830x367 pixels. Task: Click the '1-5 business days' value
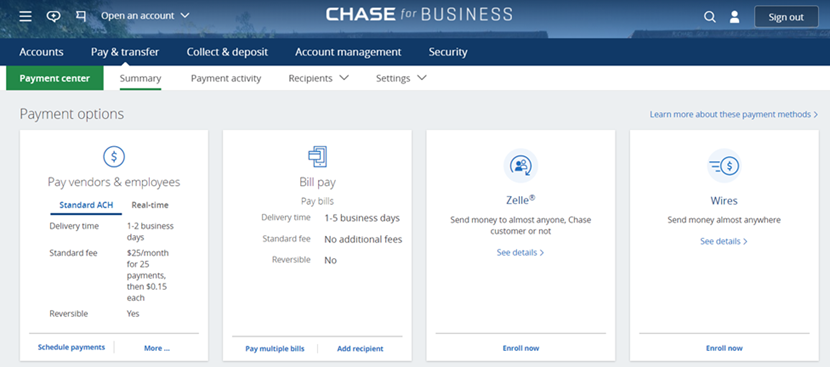(362, 218)
